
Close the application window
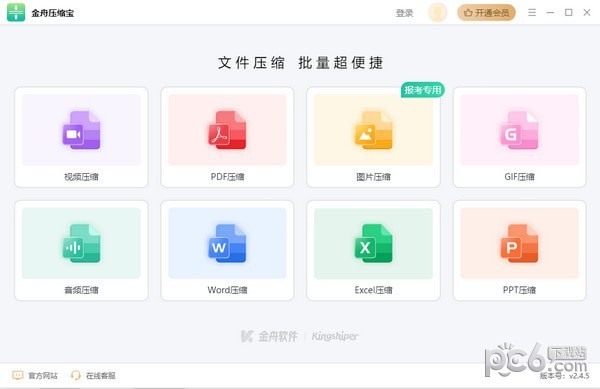click(587, 13)
